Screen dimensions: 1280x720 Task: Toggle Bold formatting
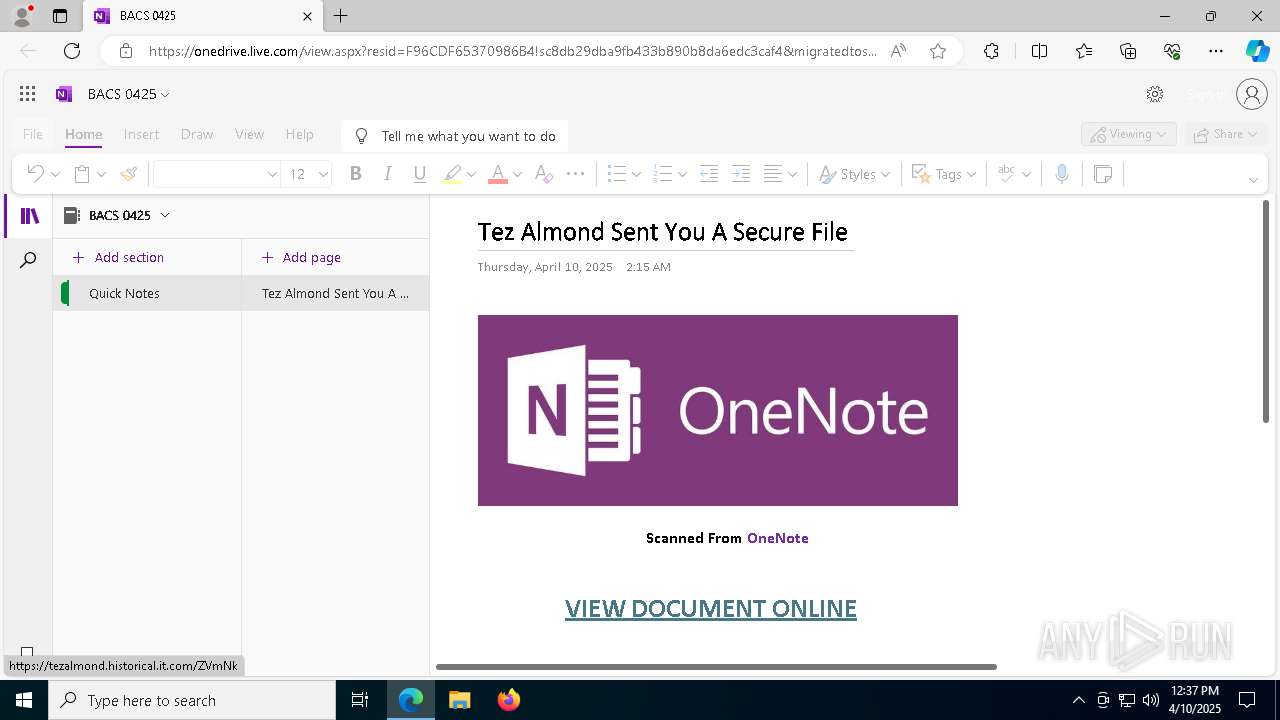click(355, 174)
